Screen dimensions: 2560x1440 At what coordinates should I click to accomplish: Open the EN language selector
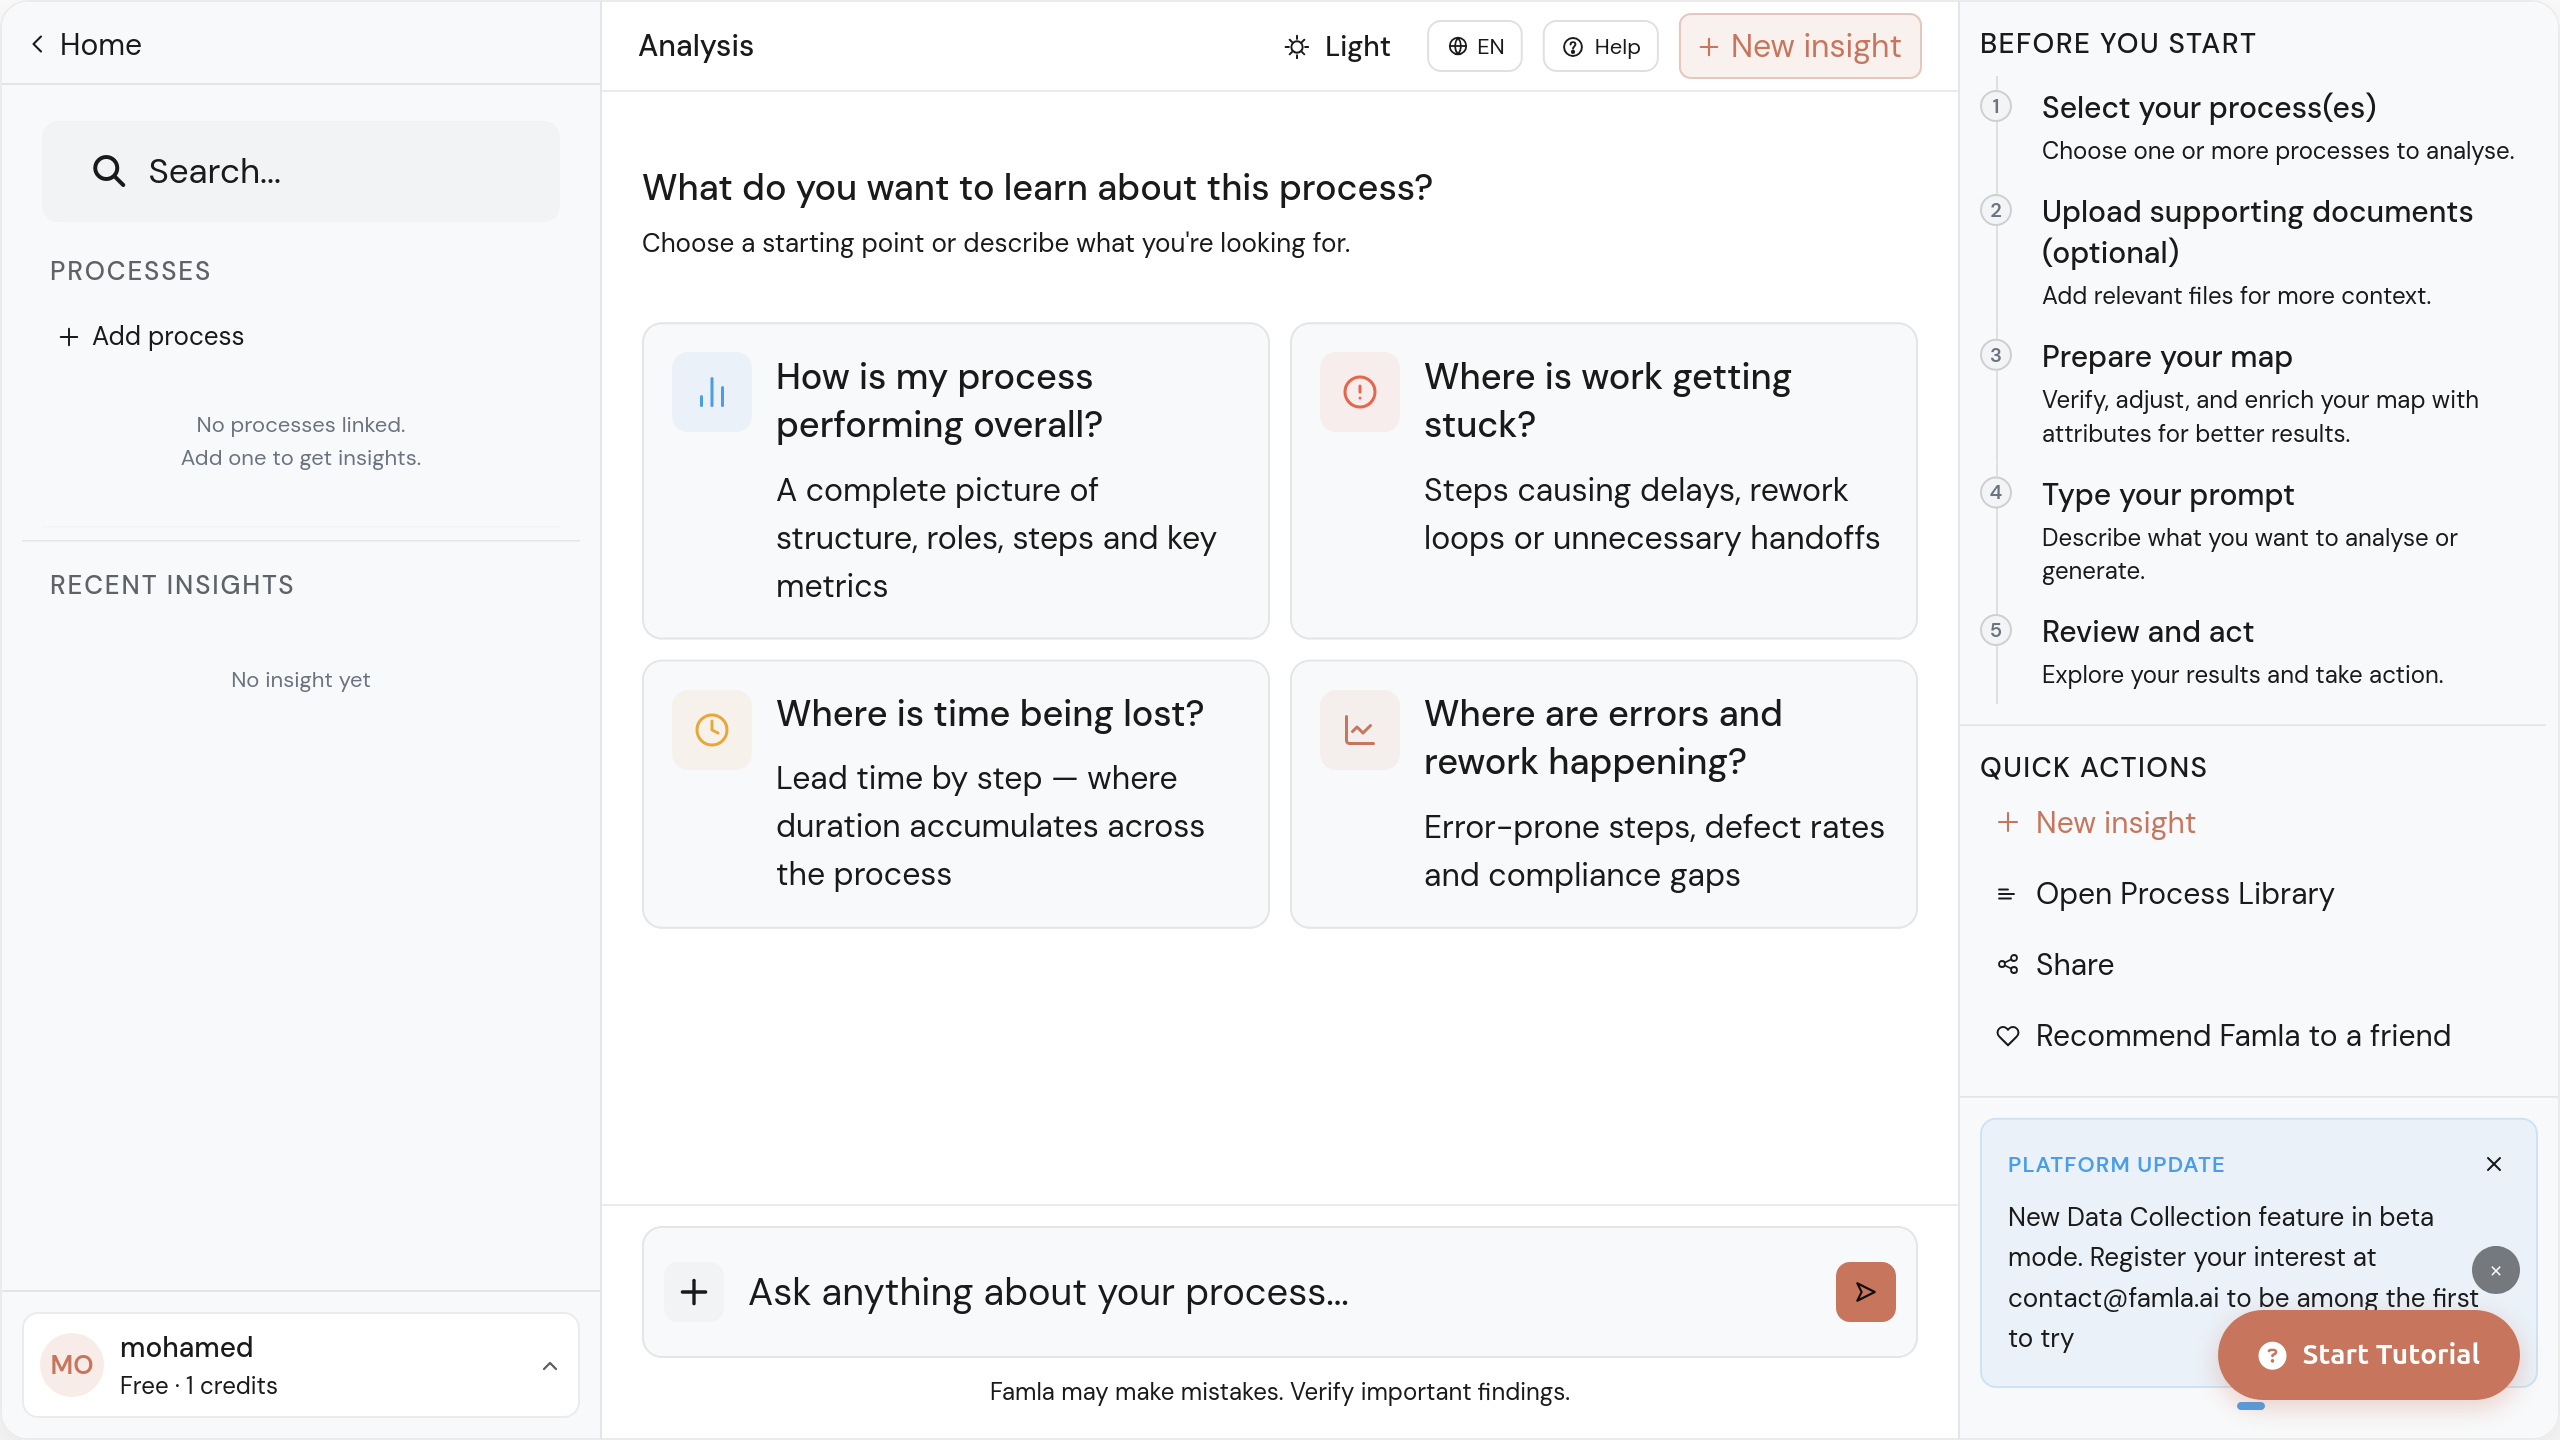coord(1475,46)
